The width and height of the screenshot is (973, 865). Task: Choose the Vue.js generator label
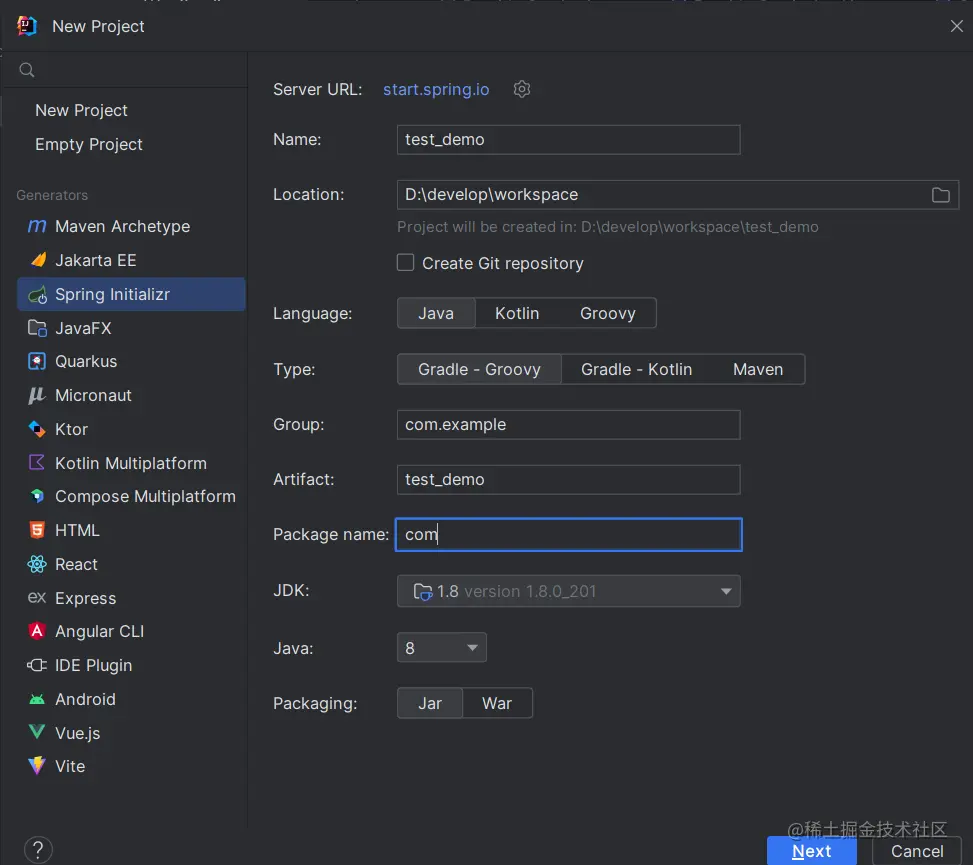[x=78, y=733]
